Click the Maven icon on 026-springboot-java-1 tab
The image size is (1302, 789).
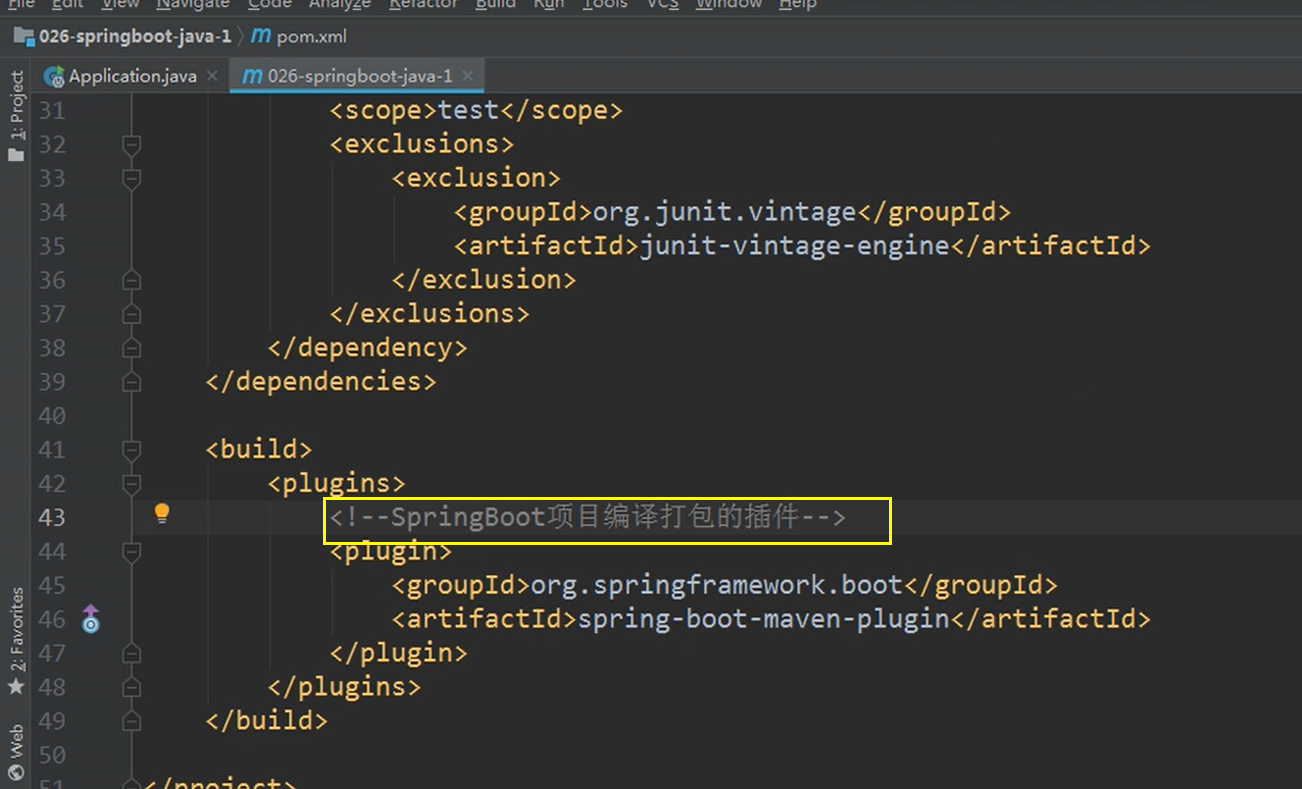253,76
